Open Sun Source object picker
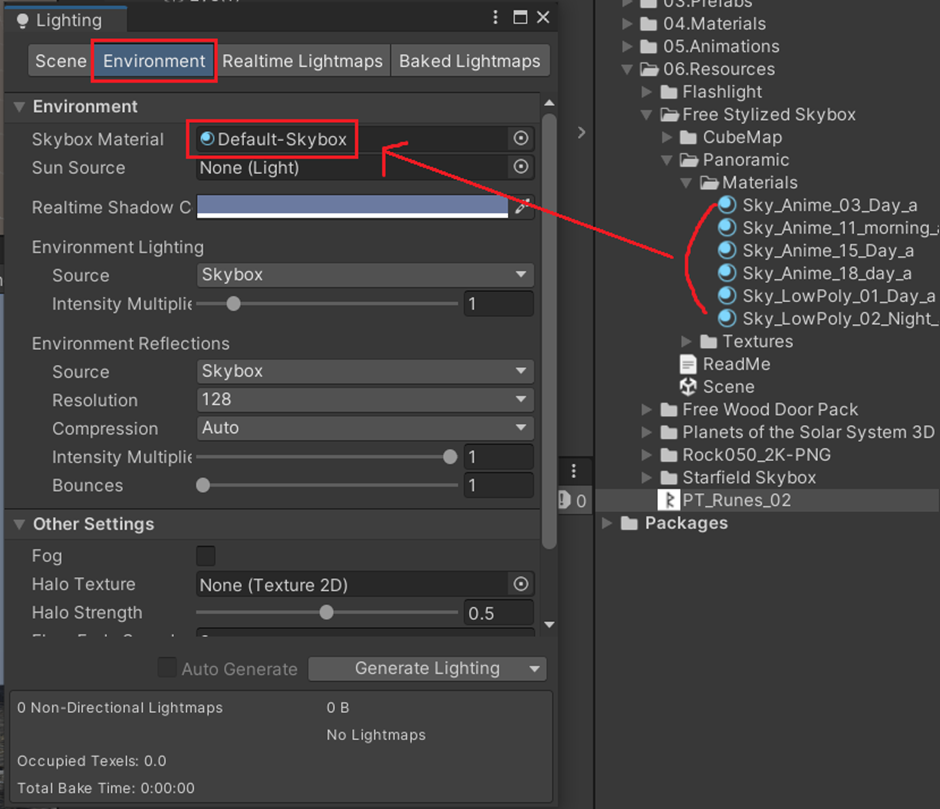Viewport: 940px width, 809px height. point(520,167)
